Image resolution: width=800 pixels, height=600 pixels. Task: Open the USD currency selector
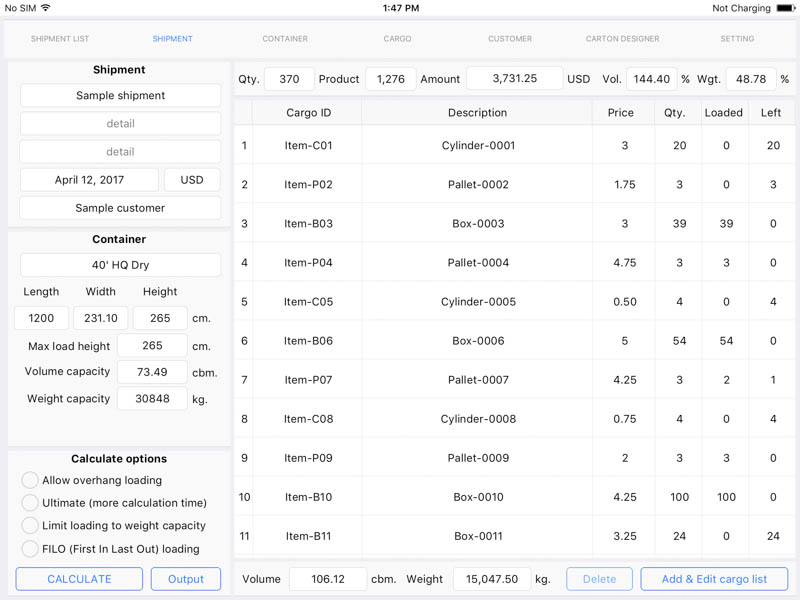192,180
